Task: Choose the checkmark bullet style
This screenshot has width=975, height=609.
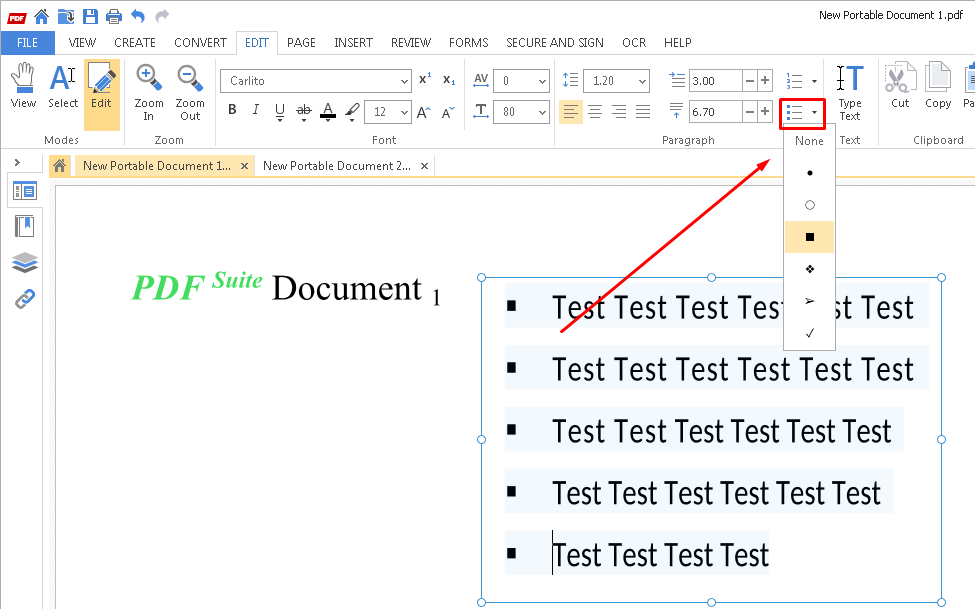Action: pos(809,333)
